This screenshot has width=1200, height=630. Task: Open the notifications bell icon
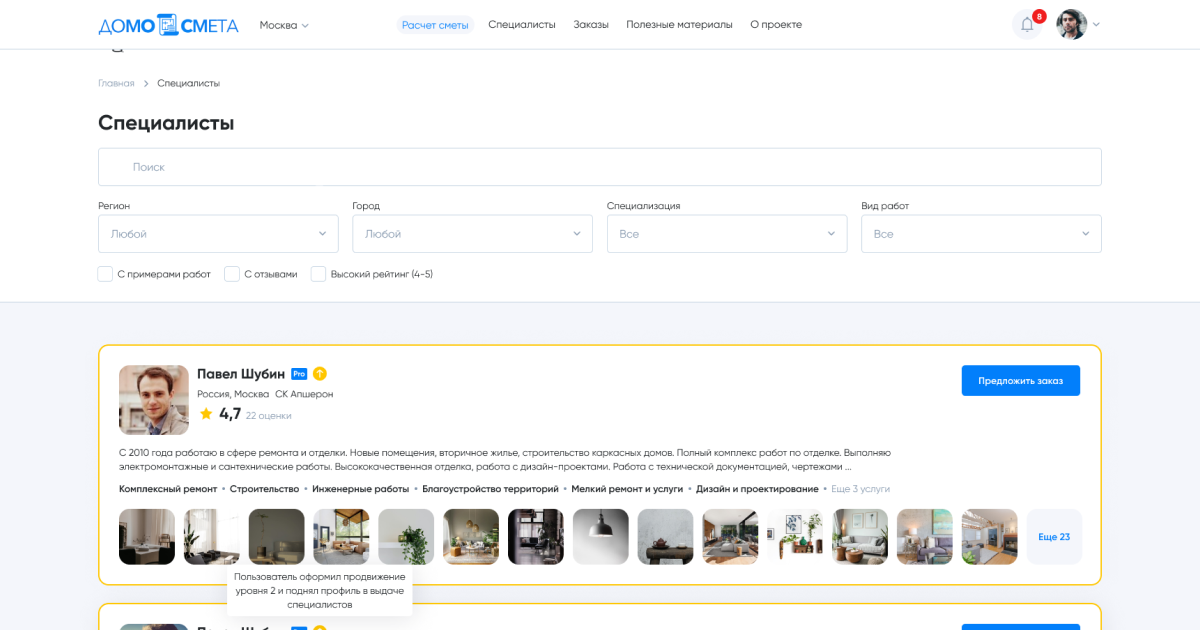pyautogui.click(x=1027, y=24)
